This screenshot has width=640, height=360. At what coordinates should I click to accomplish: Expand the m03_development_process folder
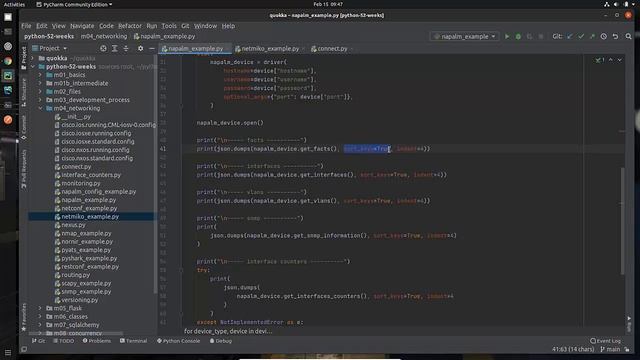tap(40, 100)
